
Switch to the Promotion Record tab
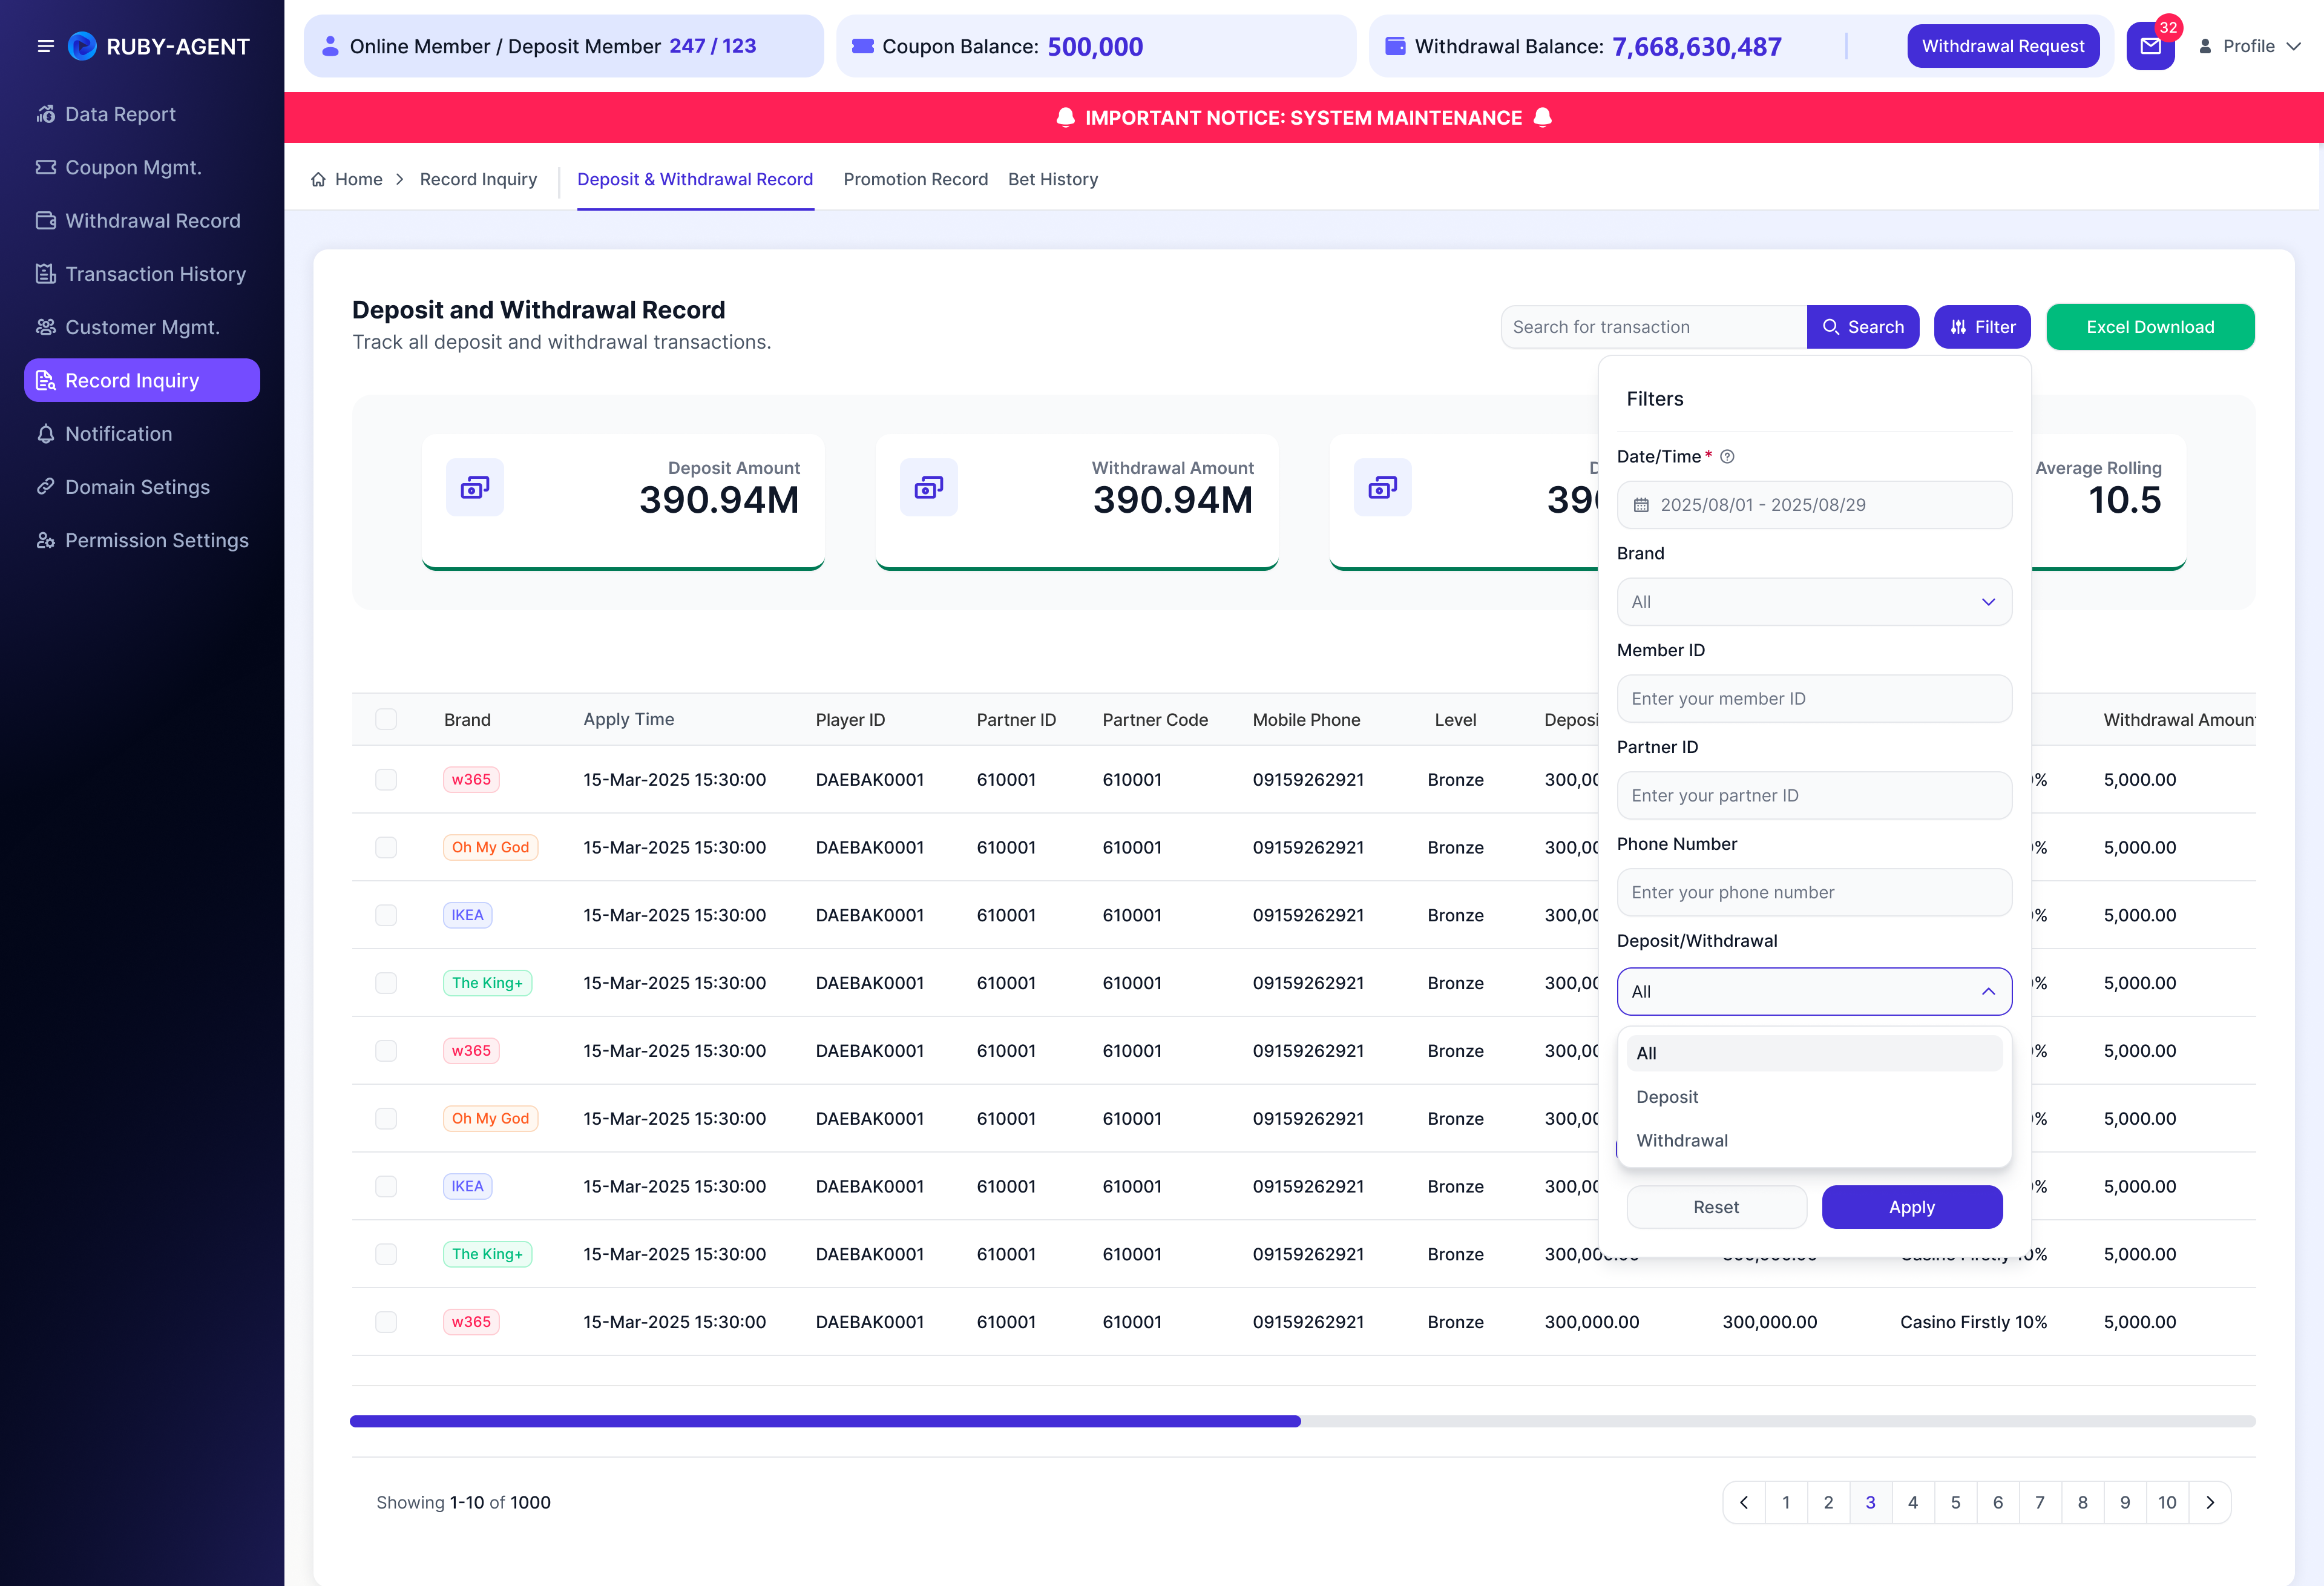[915, 179]
